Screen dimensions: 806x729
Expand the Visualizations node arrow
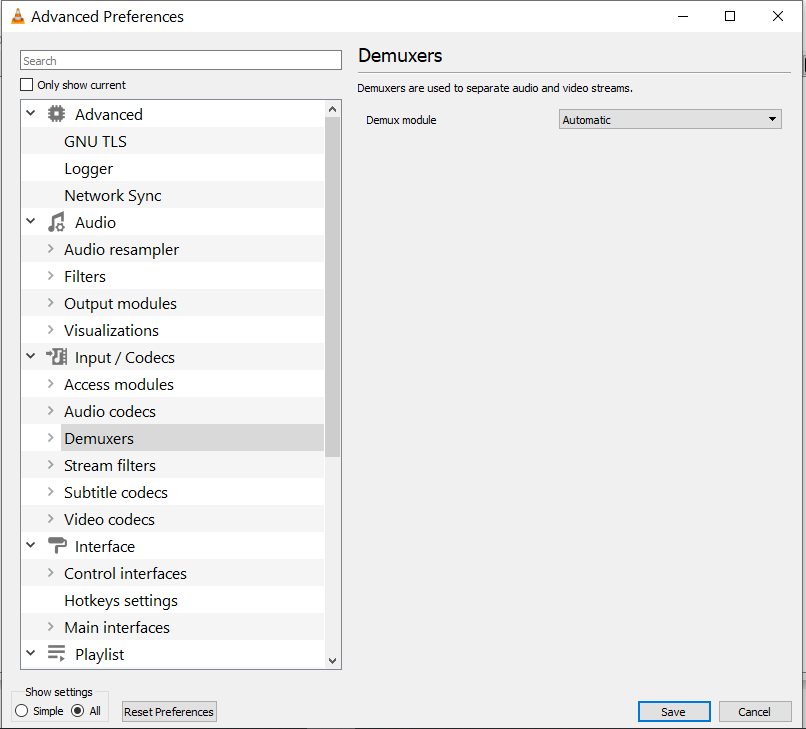click(x=50, y=330)
